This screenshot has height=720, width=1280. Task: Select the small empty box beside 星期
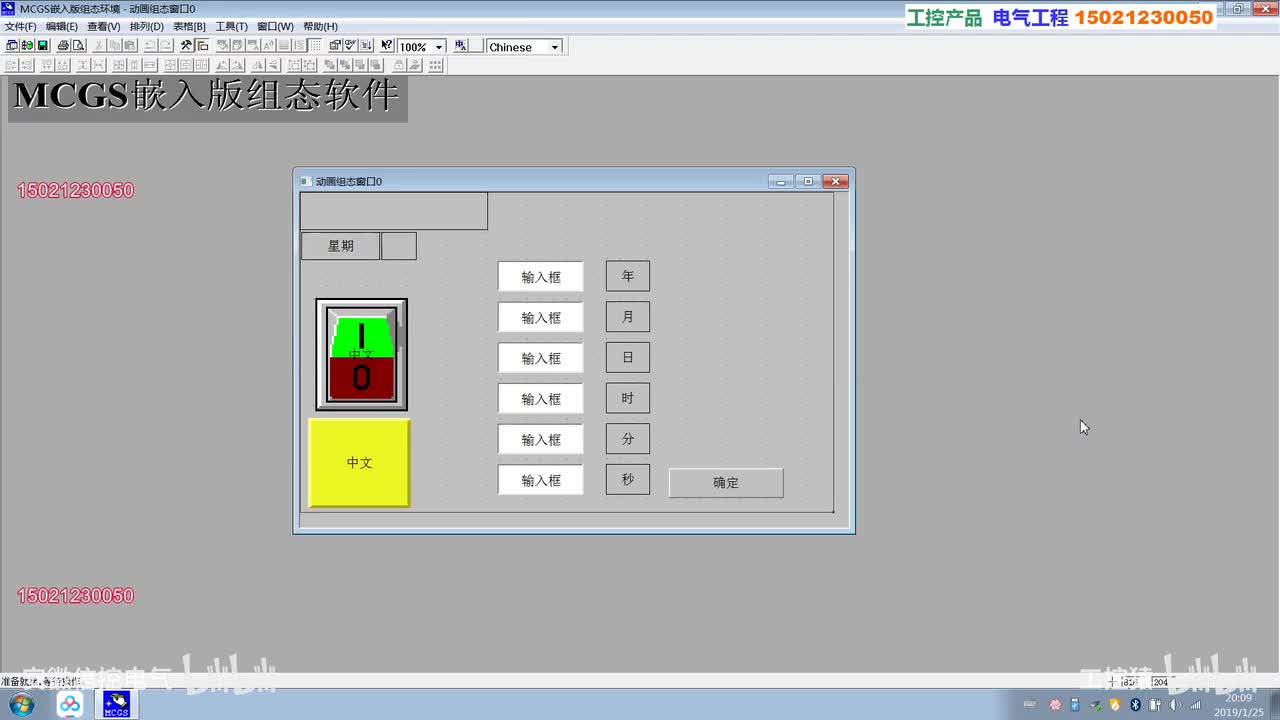[x=399, y=246]
